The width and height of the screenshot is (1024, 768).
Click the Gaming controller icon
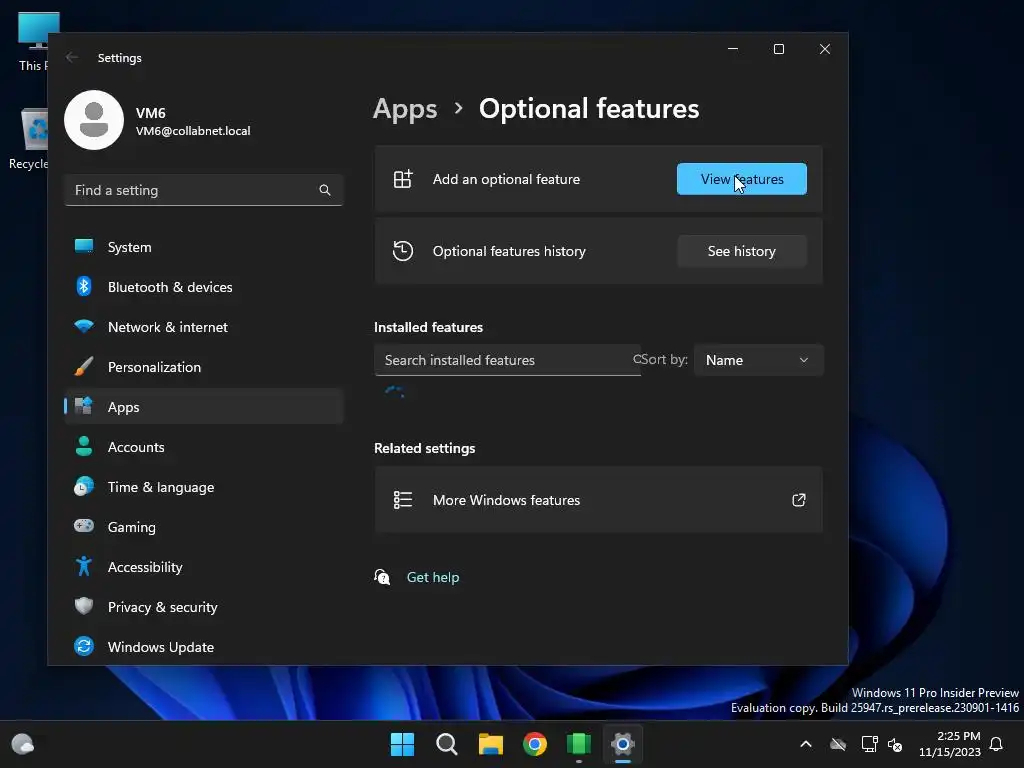(x=84, y=526)
